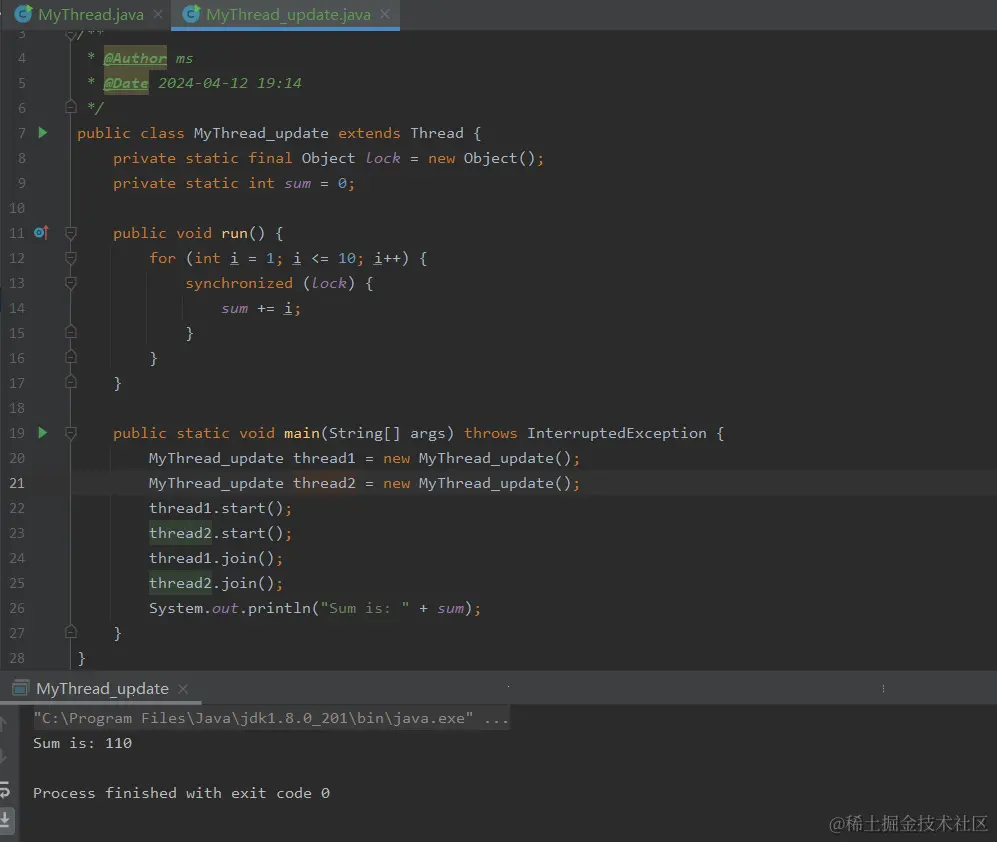
Task: Click the override marker icon on line 11
Action: [41, 233]
